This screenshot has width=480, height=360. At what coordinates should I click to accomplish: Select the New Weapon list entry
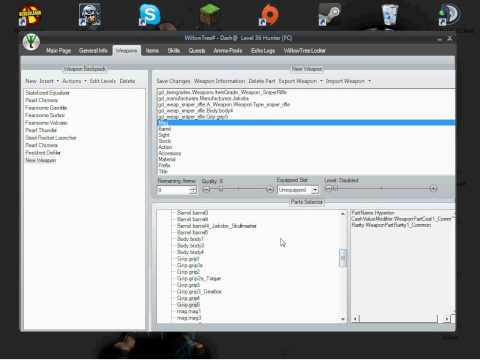click(41, 160)
